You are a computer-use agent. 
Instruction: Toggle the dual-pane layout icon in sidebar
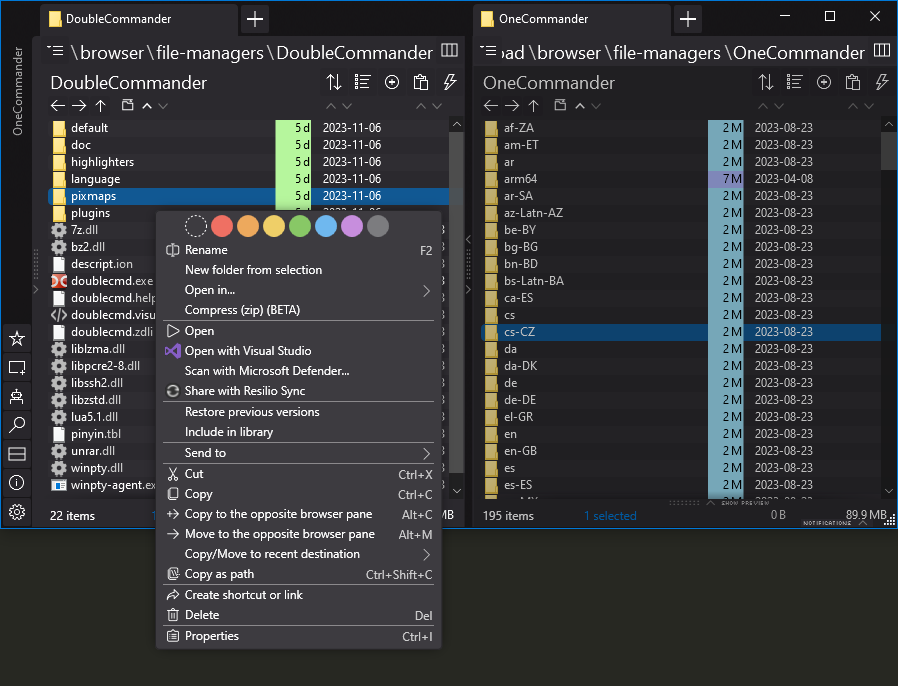coord(17,455)
